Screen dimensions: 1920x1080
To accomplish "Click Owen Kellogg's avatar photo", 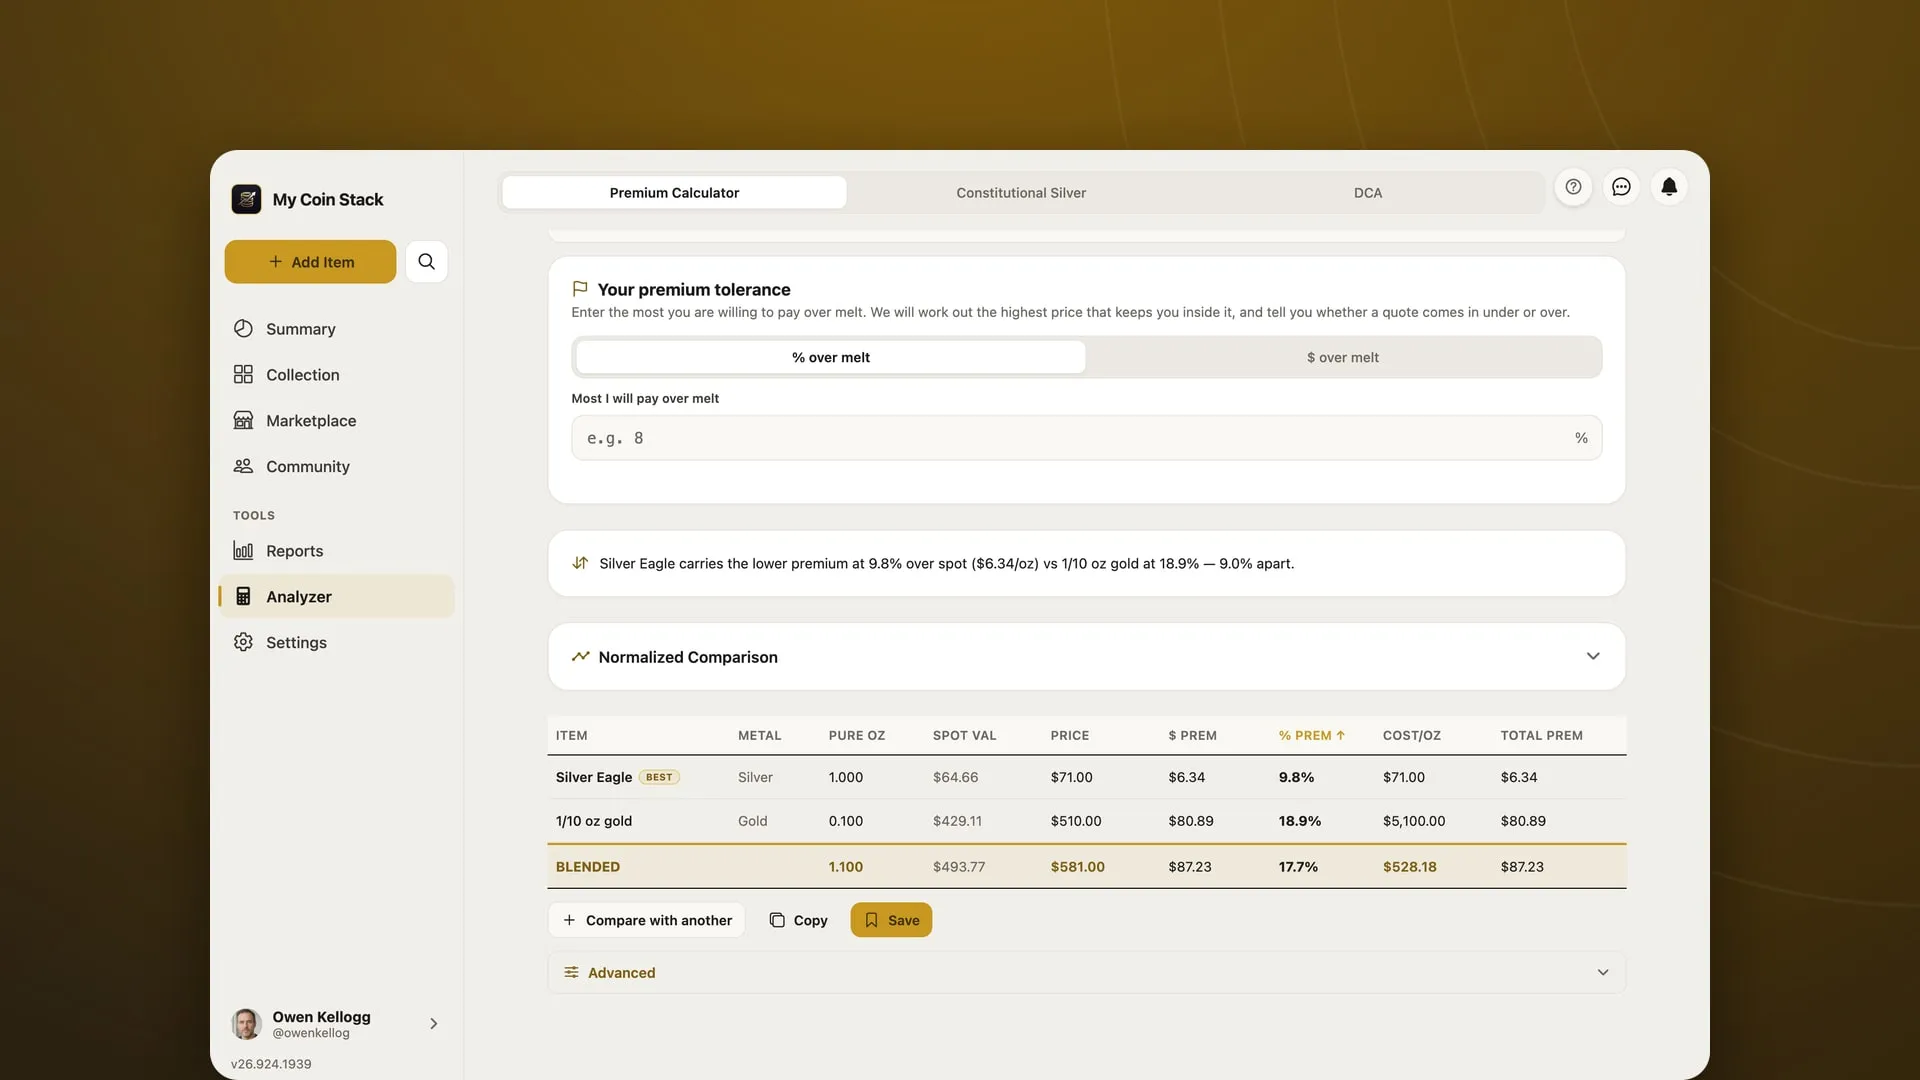I will pos(246,1024).
